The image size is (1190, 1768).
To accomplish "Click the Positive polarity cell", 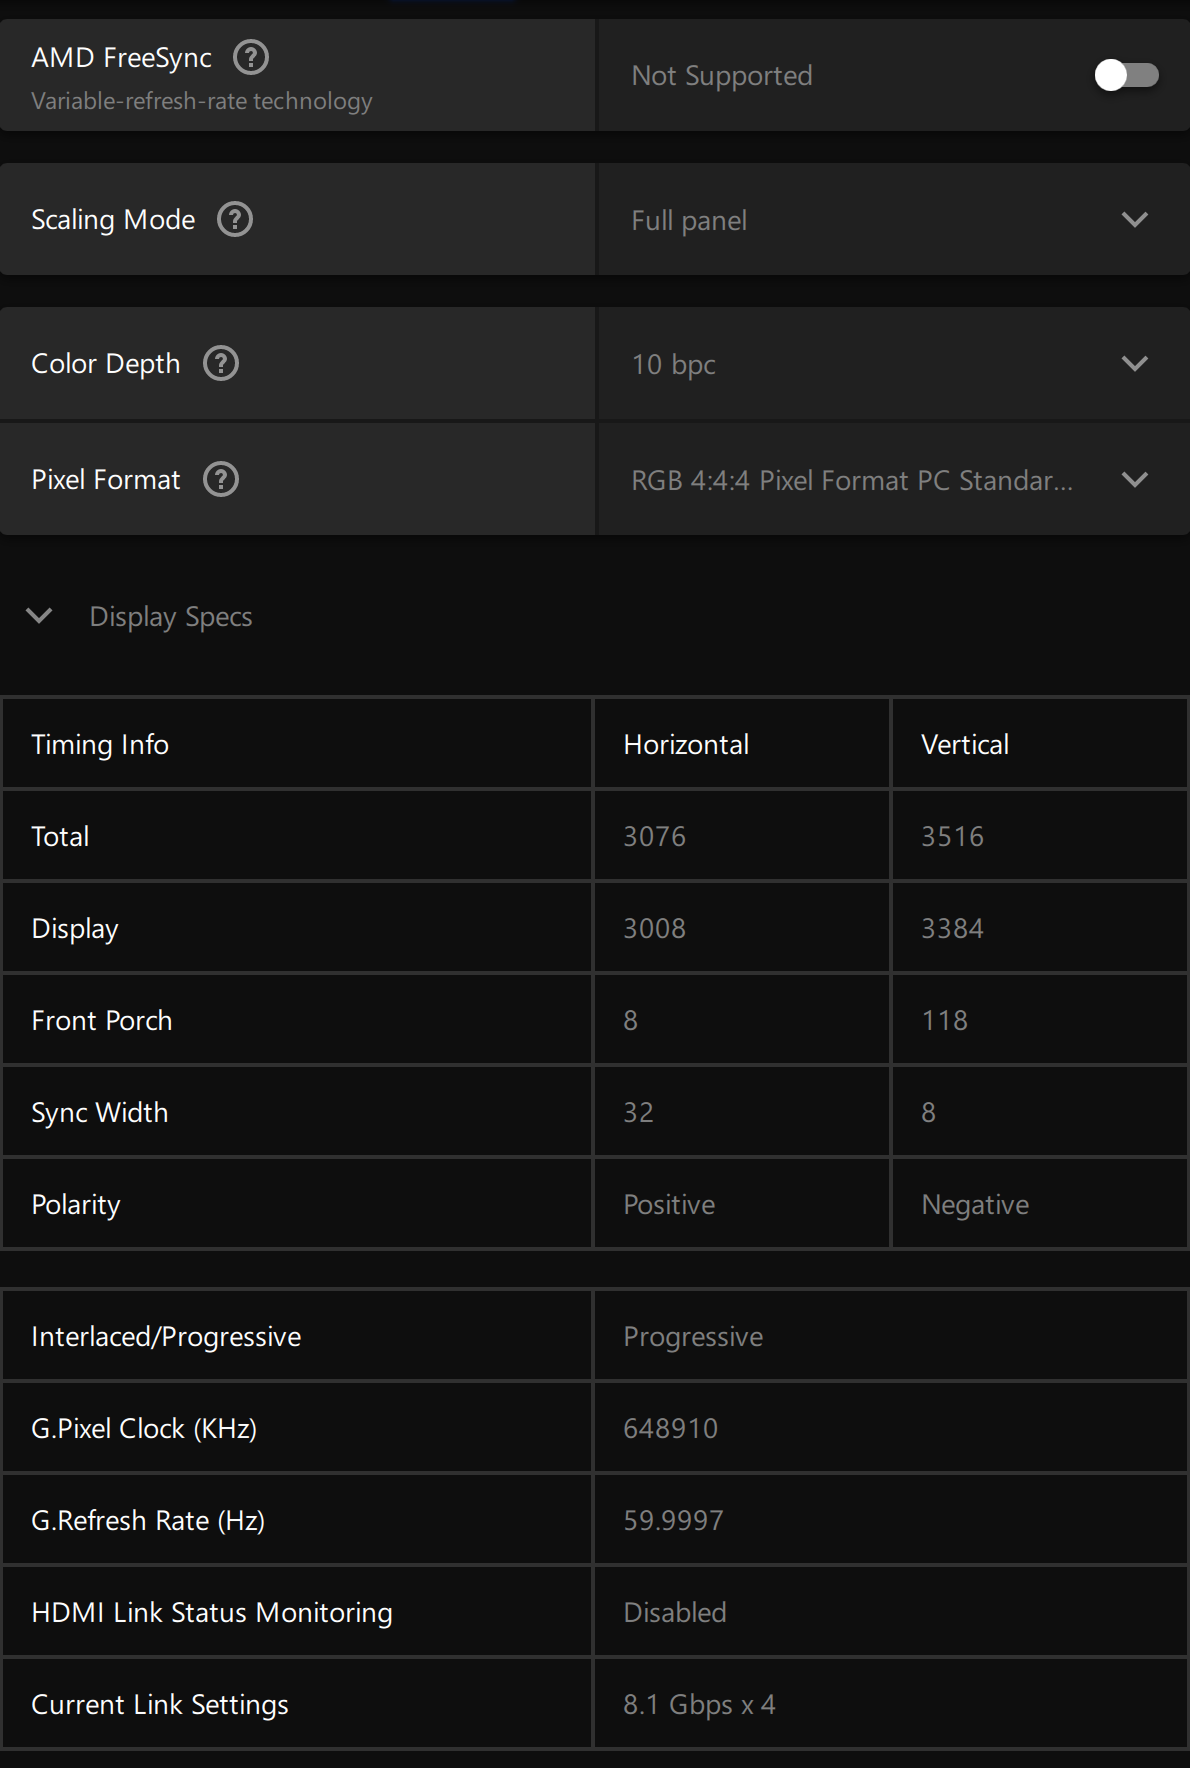I will point(669,1204).
